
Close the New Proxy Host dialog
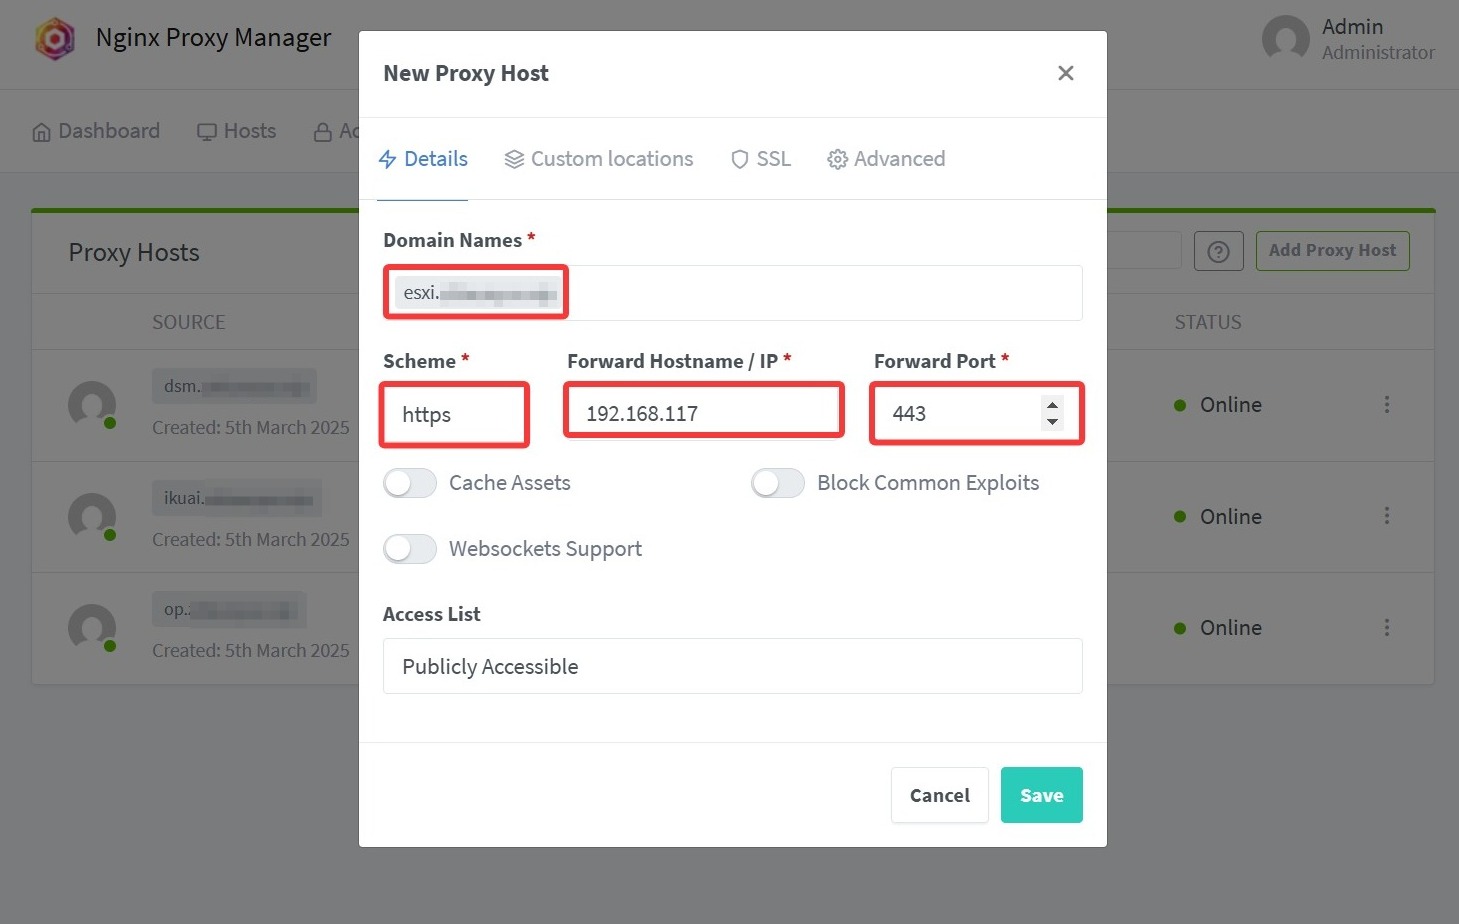tap(1066, 73)
